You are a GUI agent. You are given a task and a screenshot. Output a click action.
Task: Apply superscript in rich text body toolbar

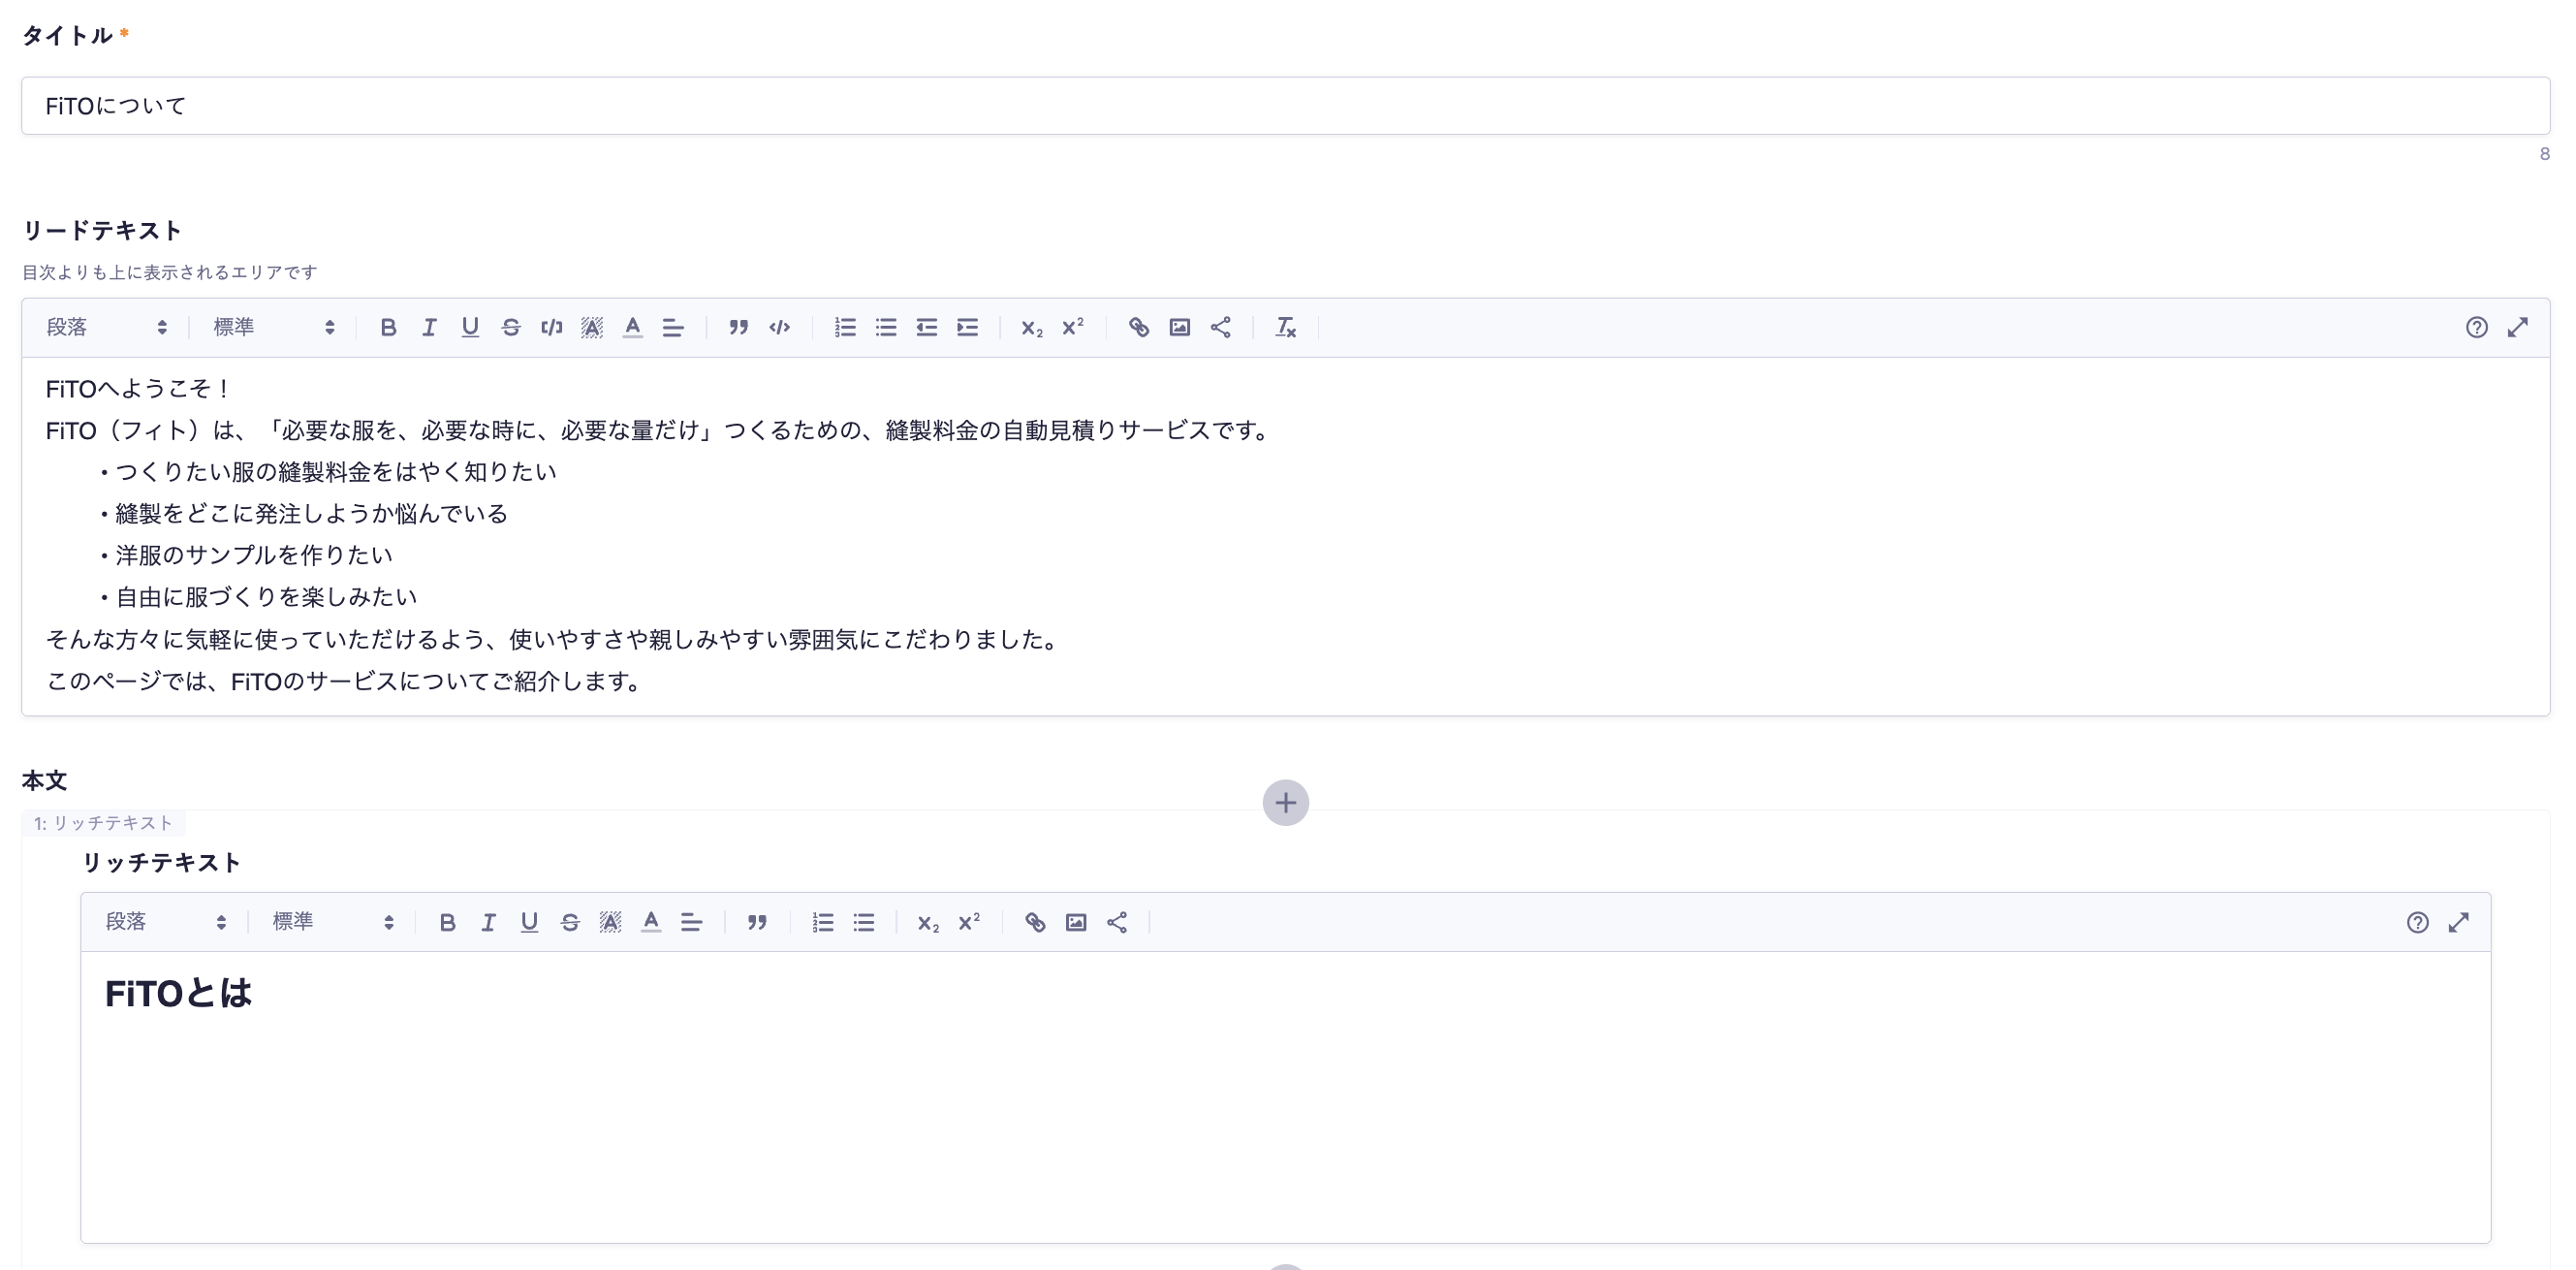pos(970,922)
